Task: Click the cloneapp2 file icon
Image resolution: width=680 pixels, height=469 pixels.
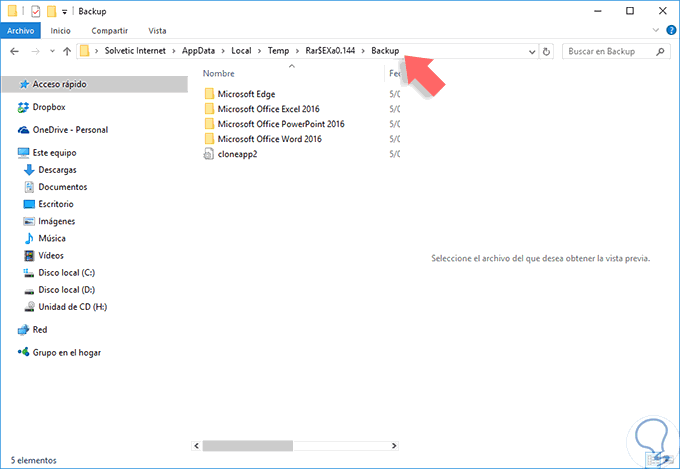Action: 209,154
